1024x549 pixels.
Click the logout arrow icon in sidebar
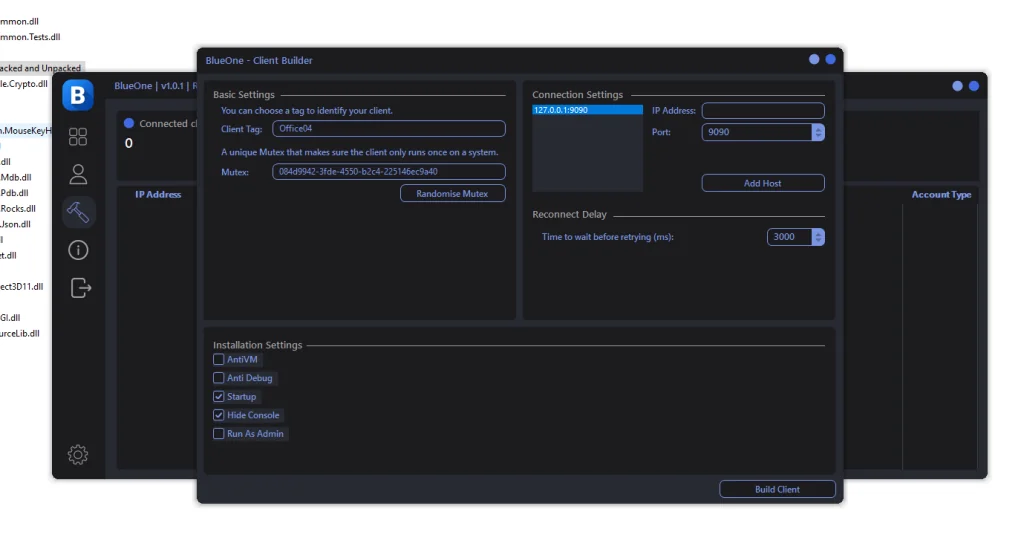pos(80,288)
